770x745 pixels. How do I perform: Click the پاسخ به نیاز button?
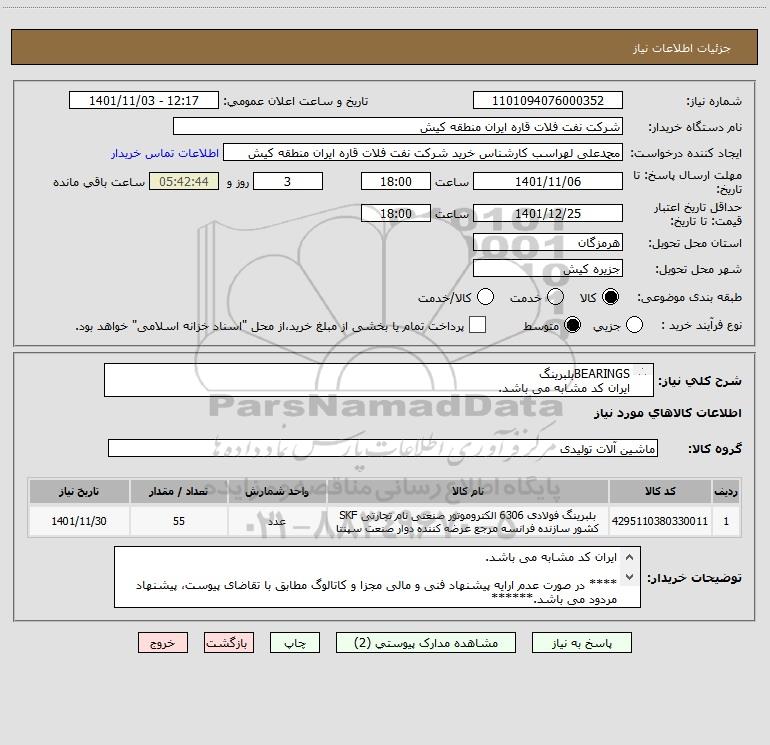582,643
